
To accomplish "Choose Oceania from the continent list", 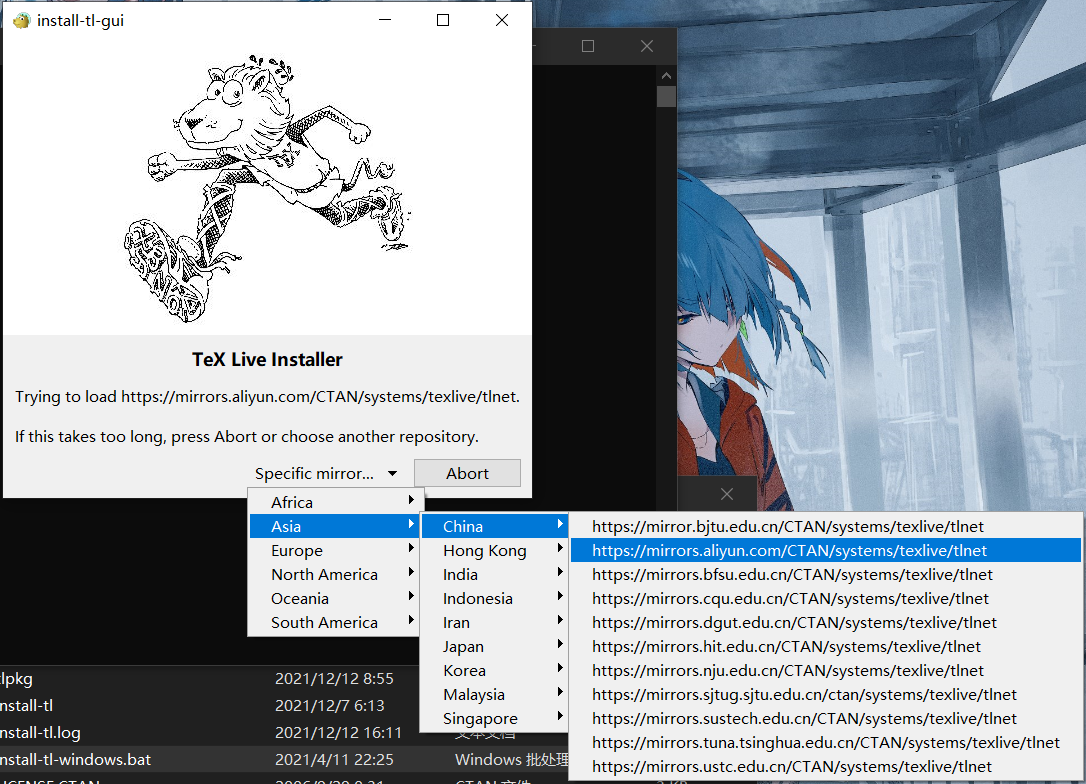I will pos(336,599).
